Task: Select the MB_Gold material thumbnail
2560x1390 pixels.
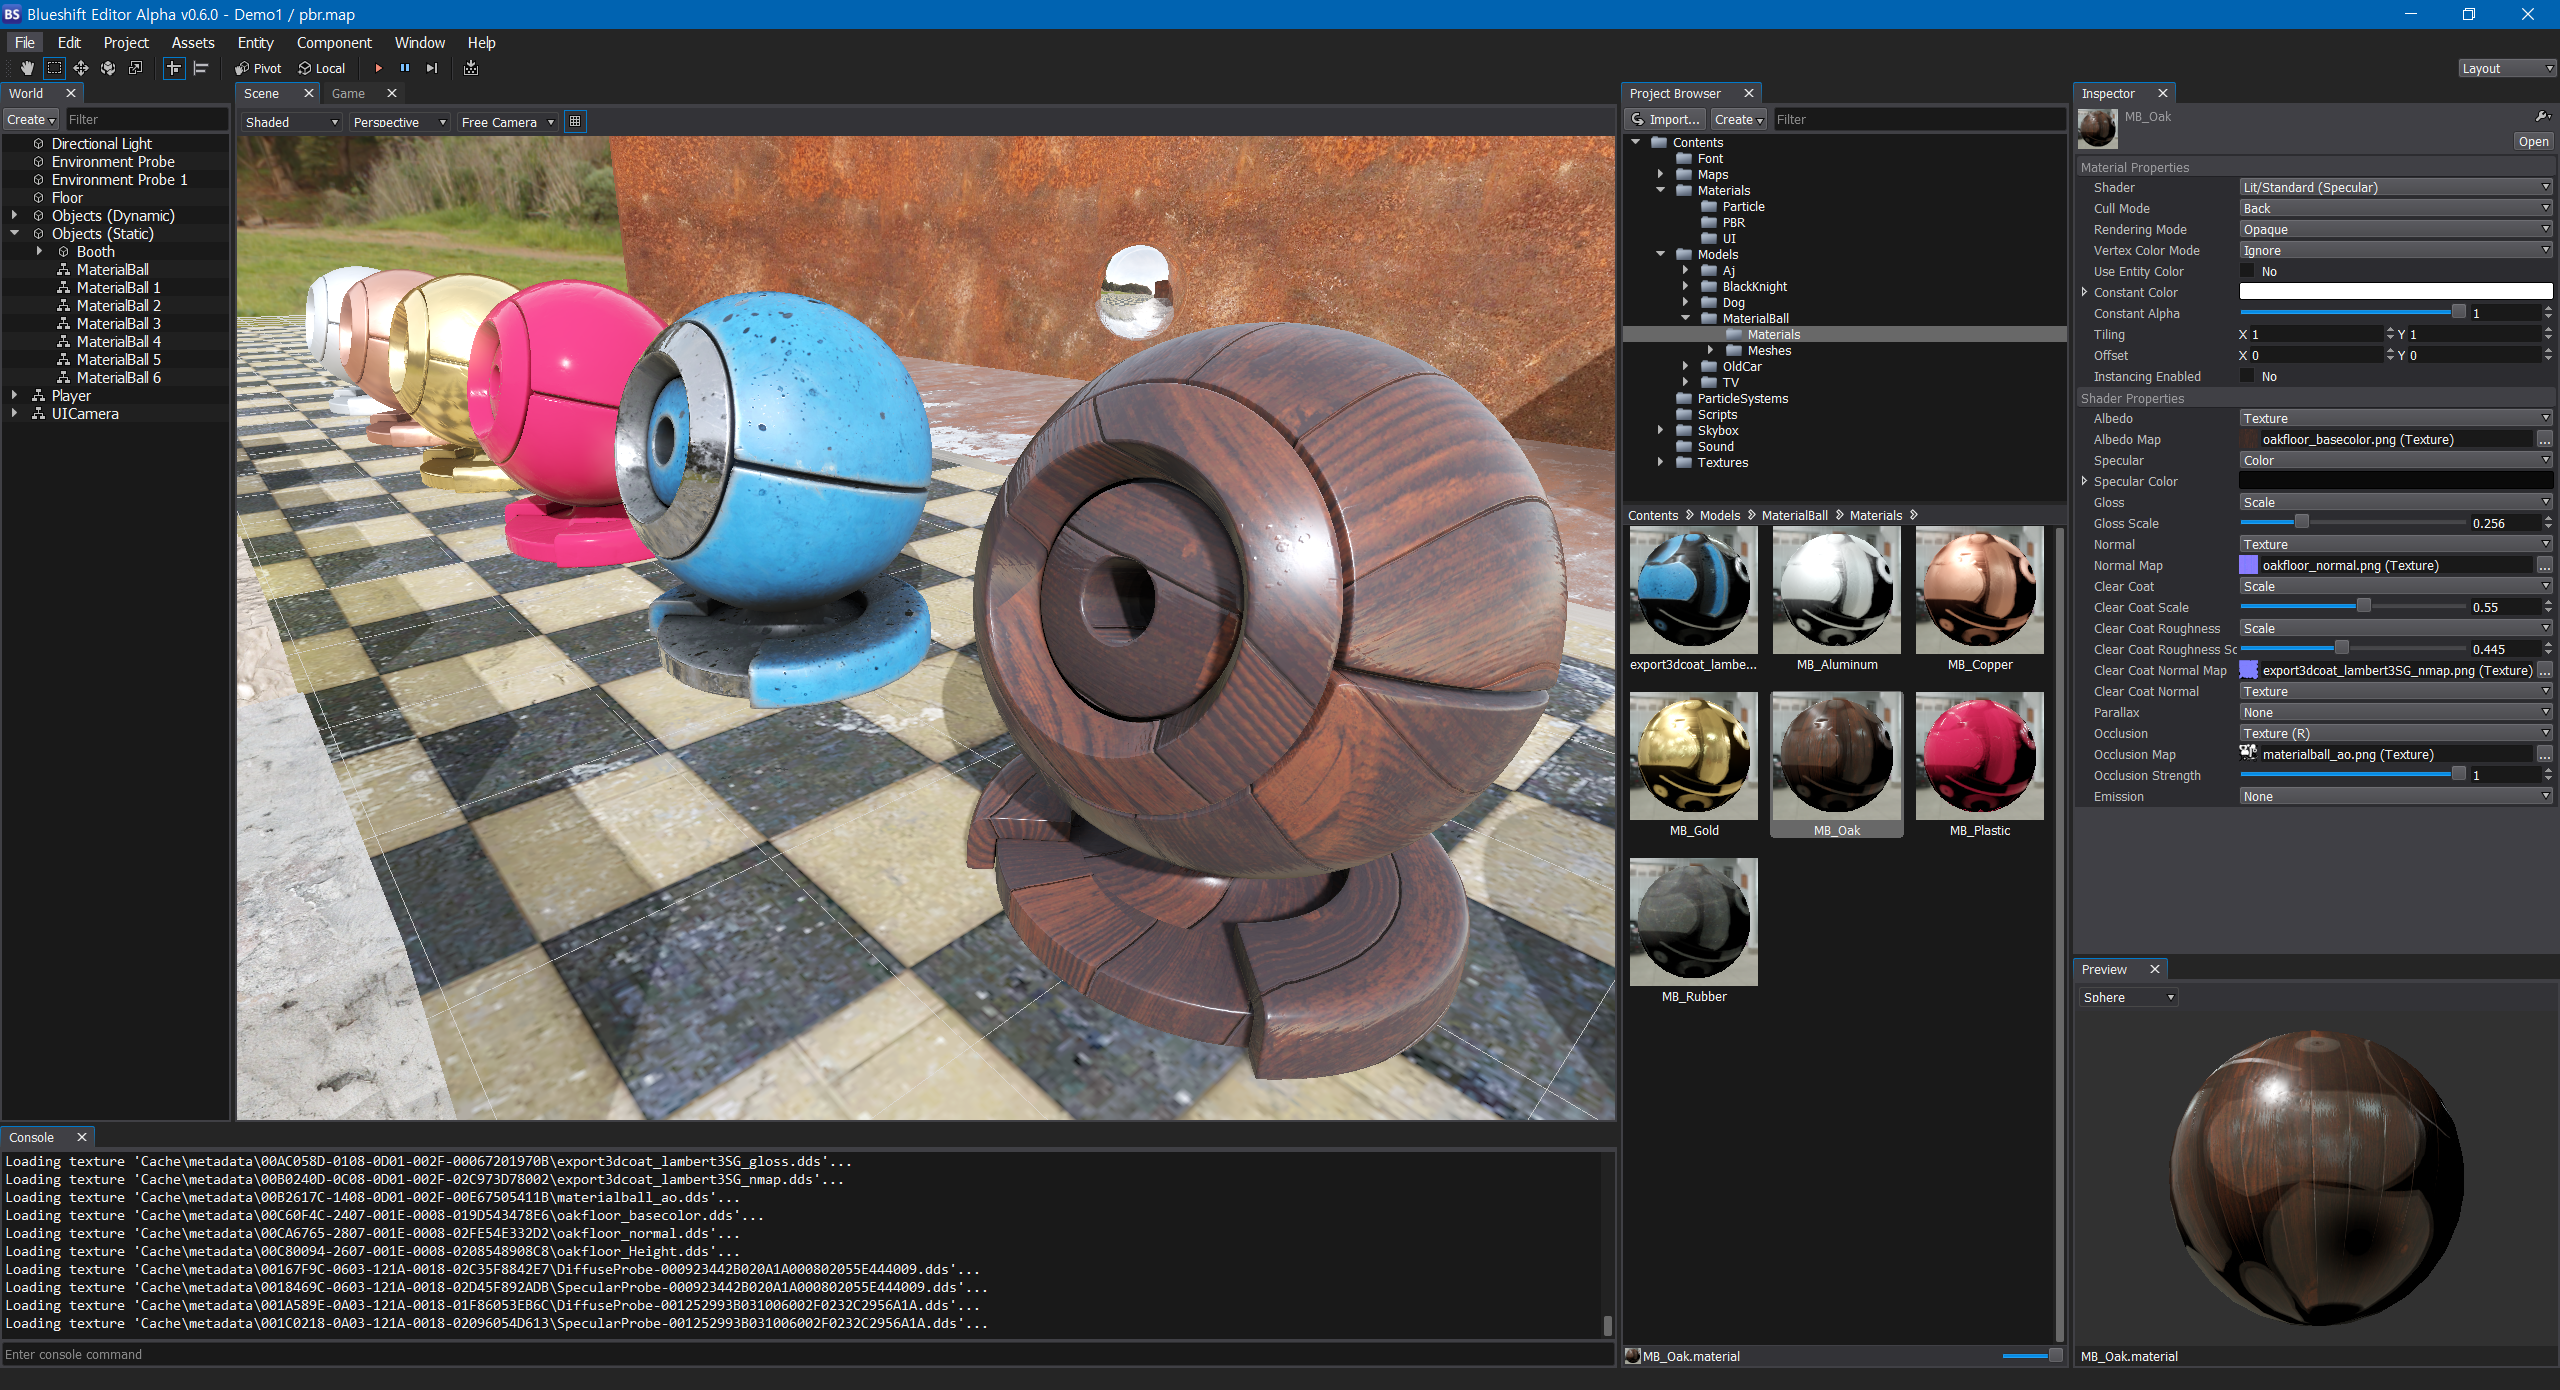Action: click(1694, 757)
